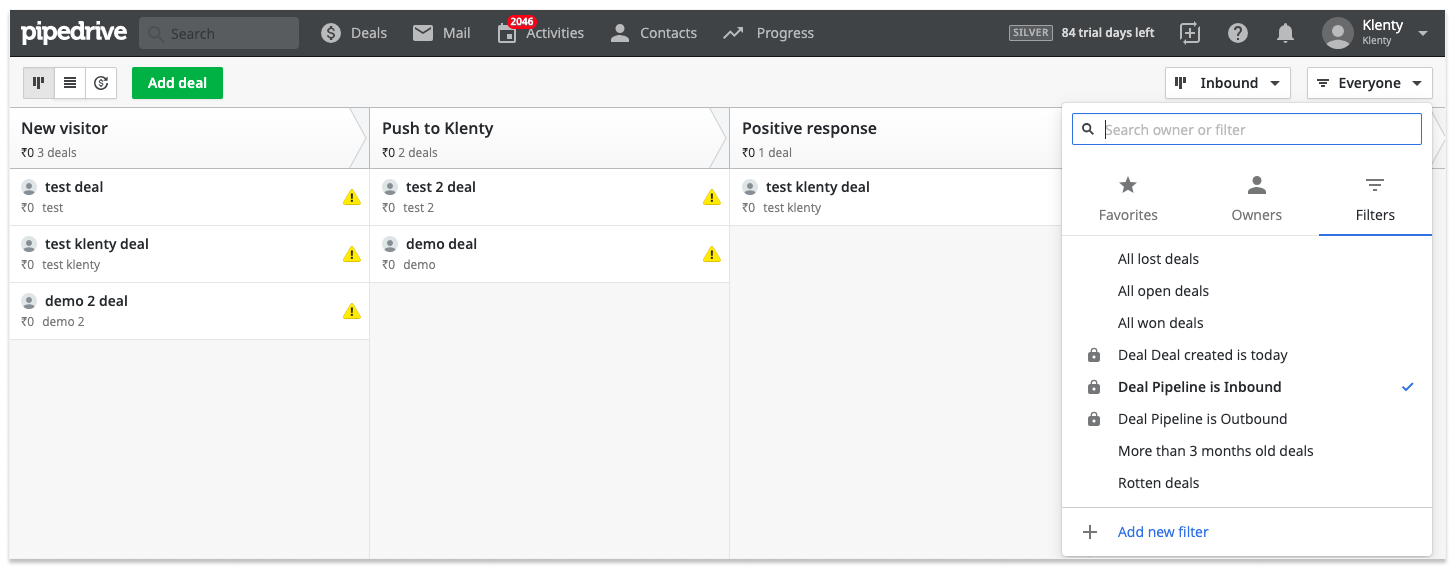Open Activities in the top navigation
The height and width of the screenshot is (568, 1455).
541,33
